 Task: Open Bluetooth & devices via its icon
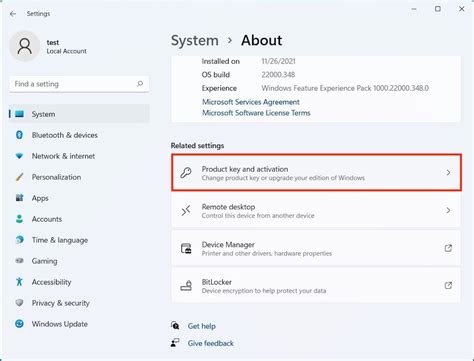pyautogui.click(x=19, y=135)
